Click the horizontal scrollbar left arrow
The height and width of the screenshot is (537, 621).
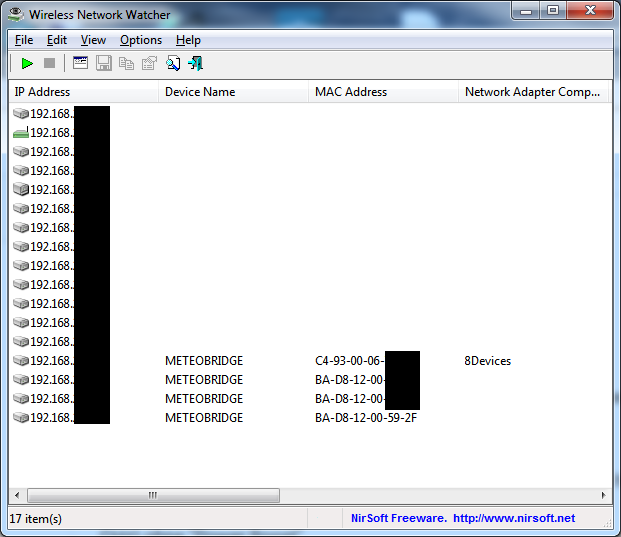pos(17,495)
